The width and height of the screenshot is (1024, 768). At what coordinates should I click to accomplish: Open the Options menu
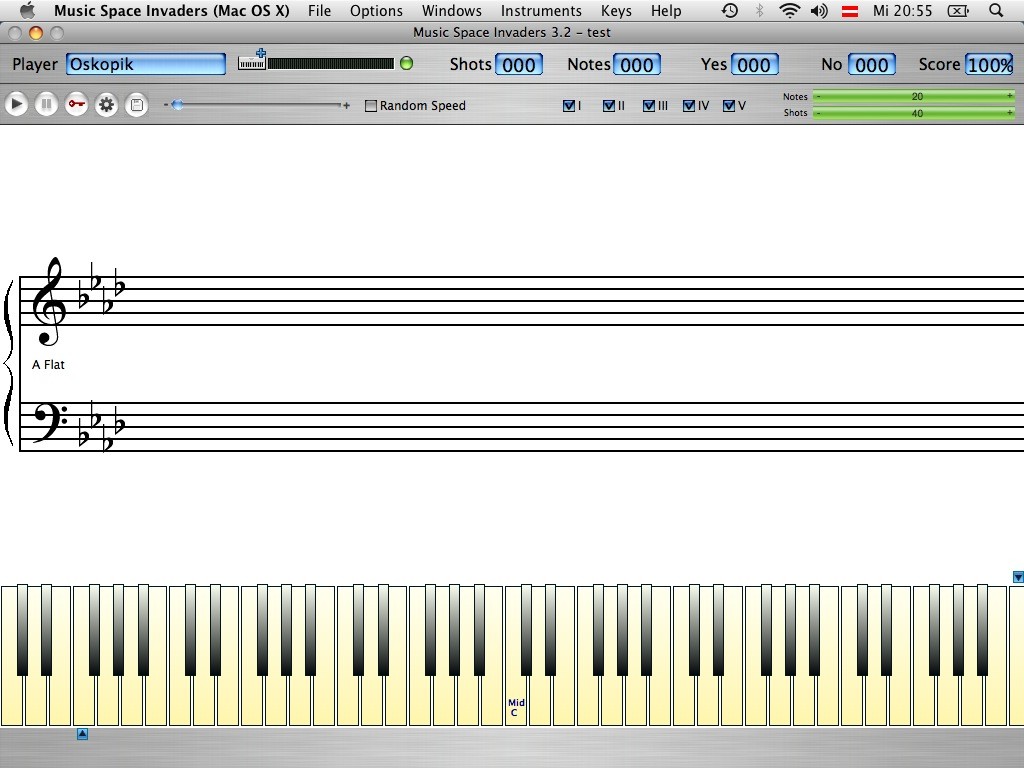(376, 10)
